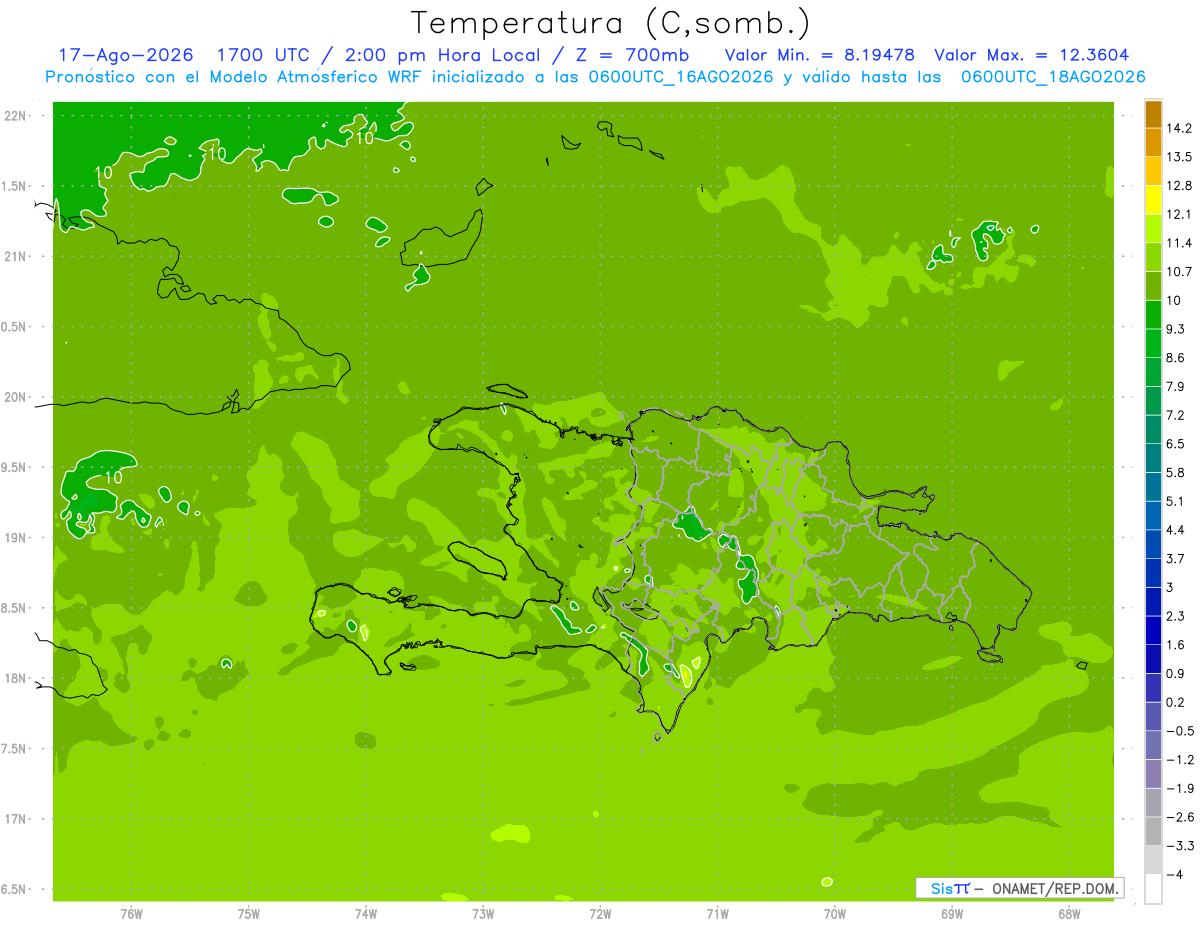The image size is (1200, 927).
Task: Click the "1700 UTC" time text
Action: click(263, 55)
